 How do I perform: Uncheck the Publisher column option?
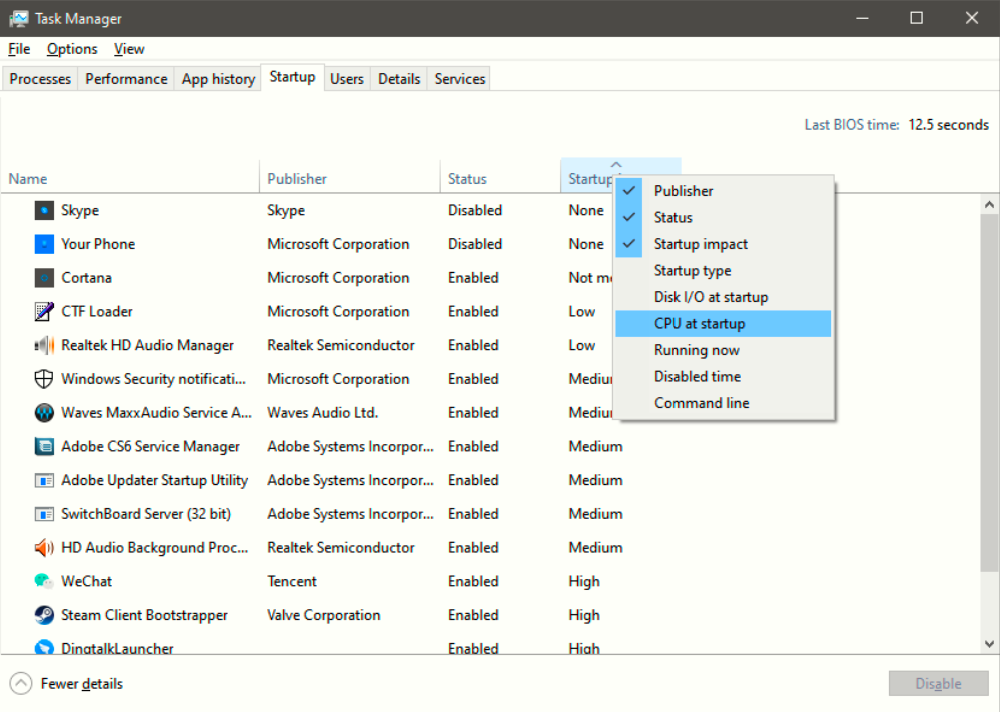(x=723, y=191)
